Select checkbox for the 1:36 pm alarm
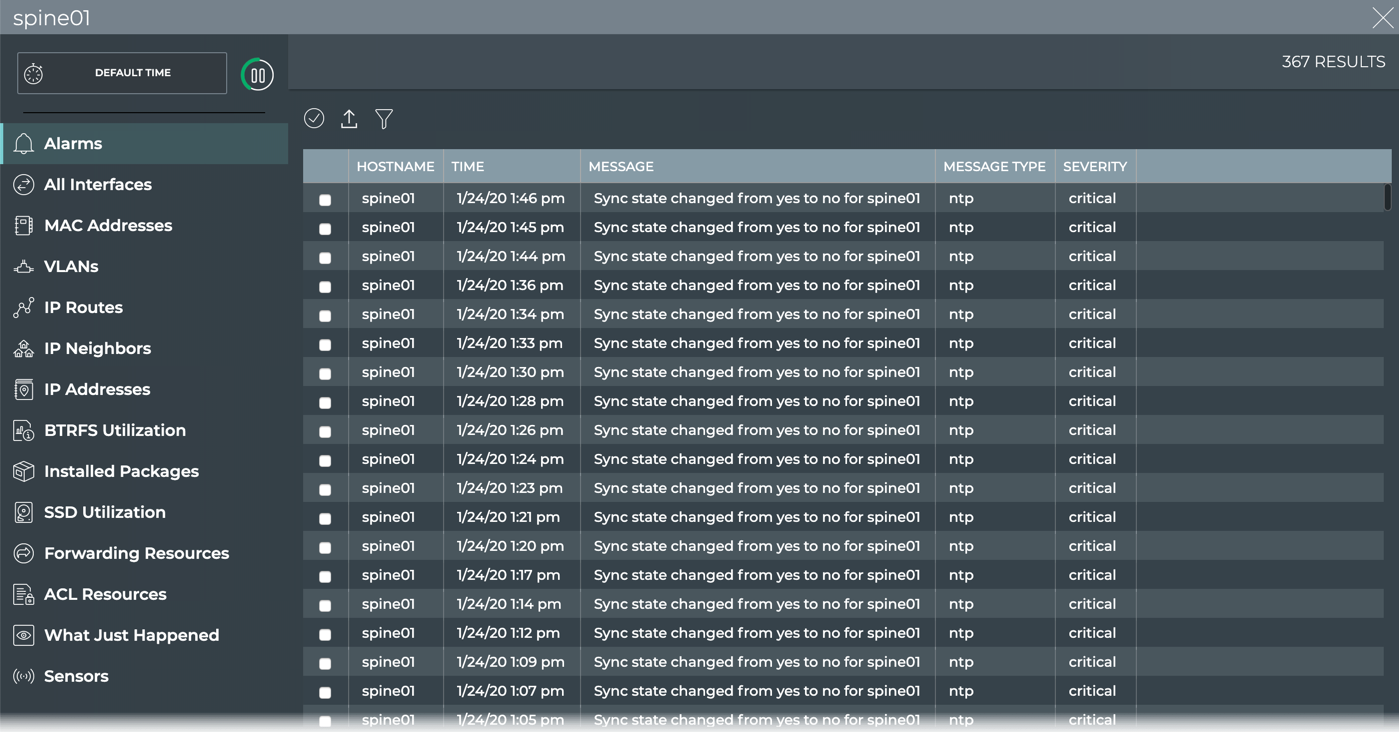The image size is (1399, 732). 325,287
